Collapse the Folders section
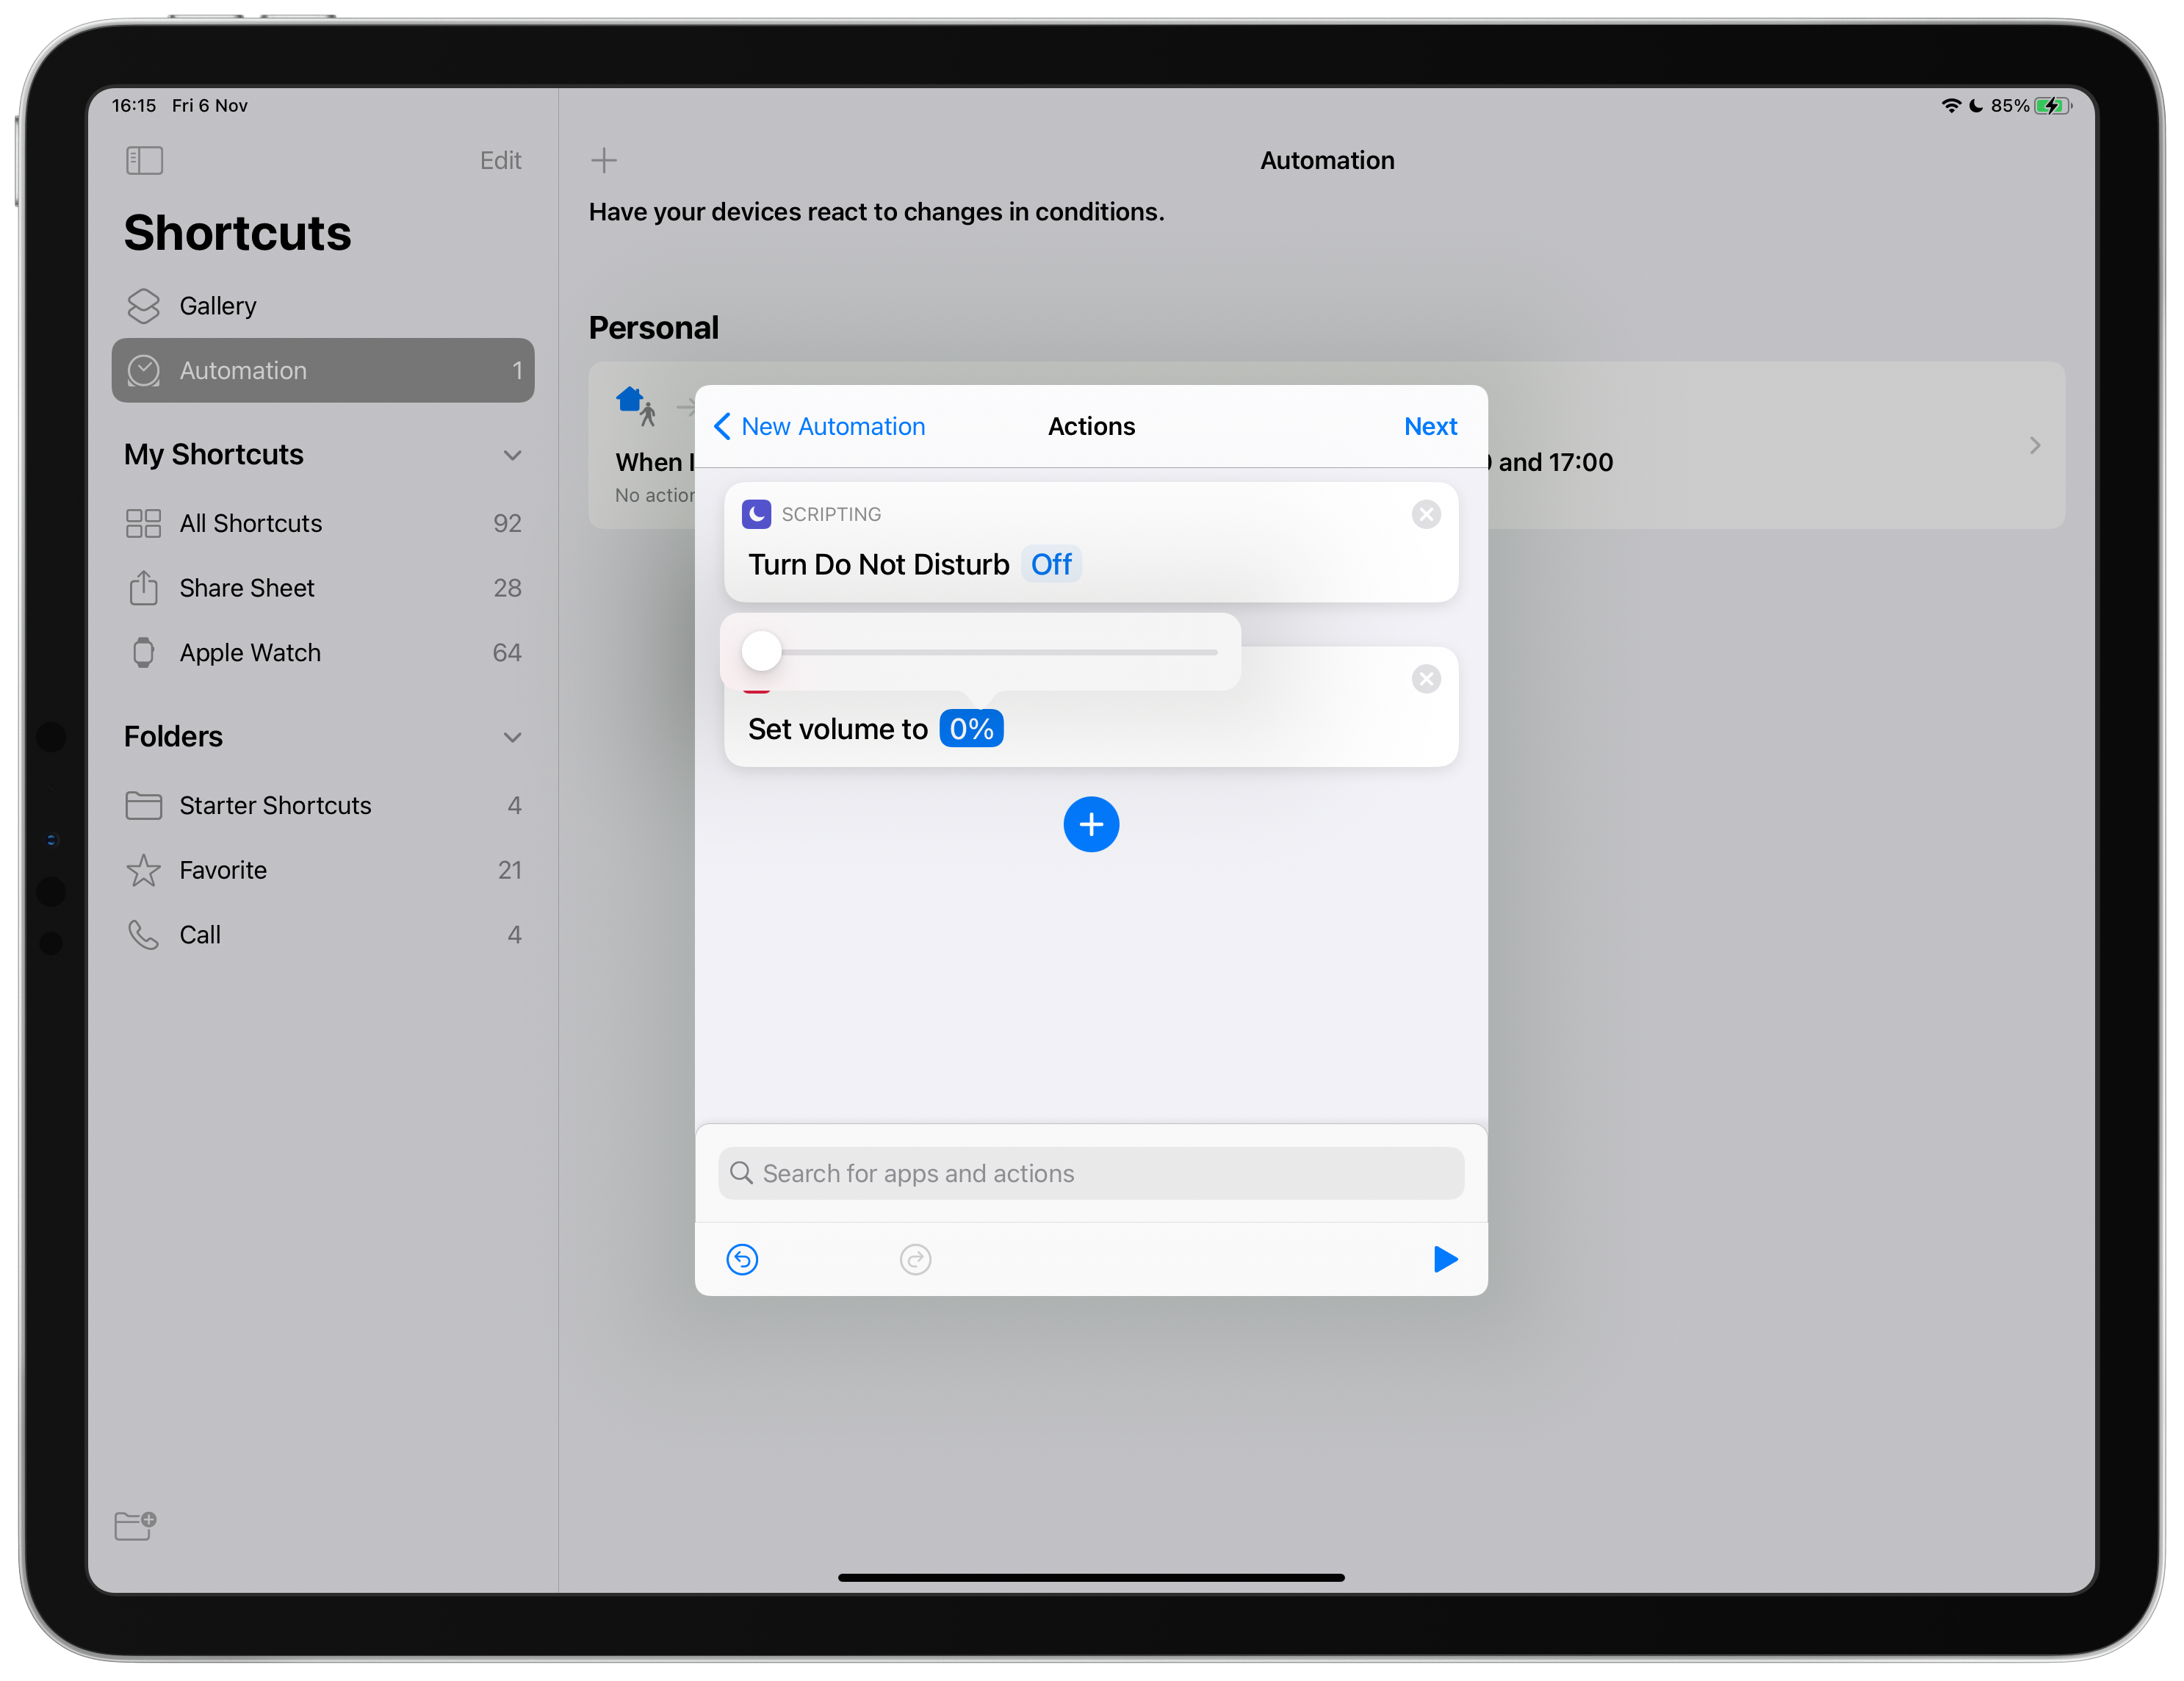The image size is (2184, 1681). [512, 737]
